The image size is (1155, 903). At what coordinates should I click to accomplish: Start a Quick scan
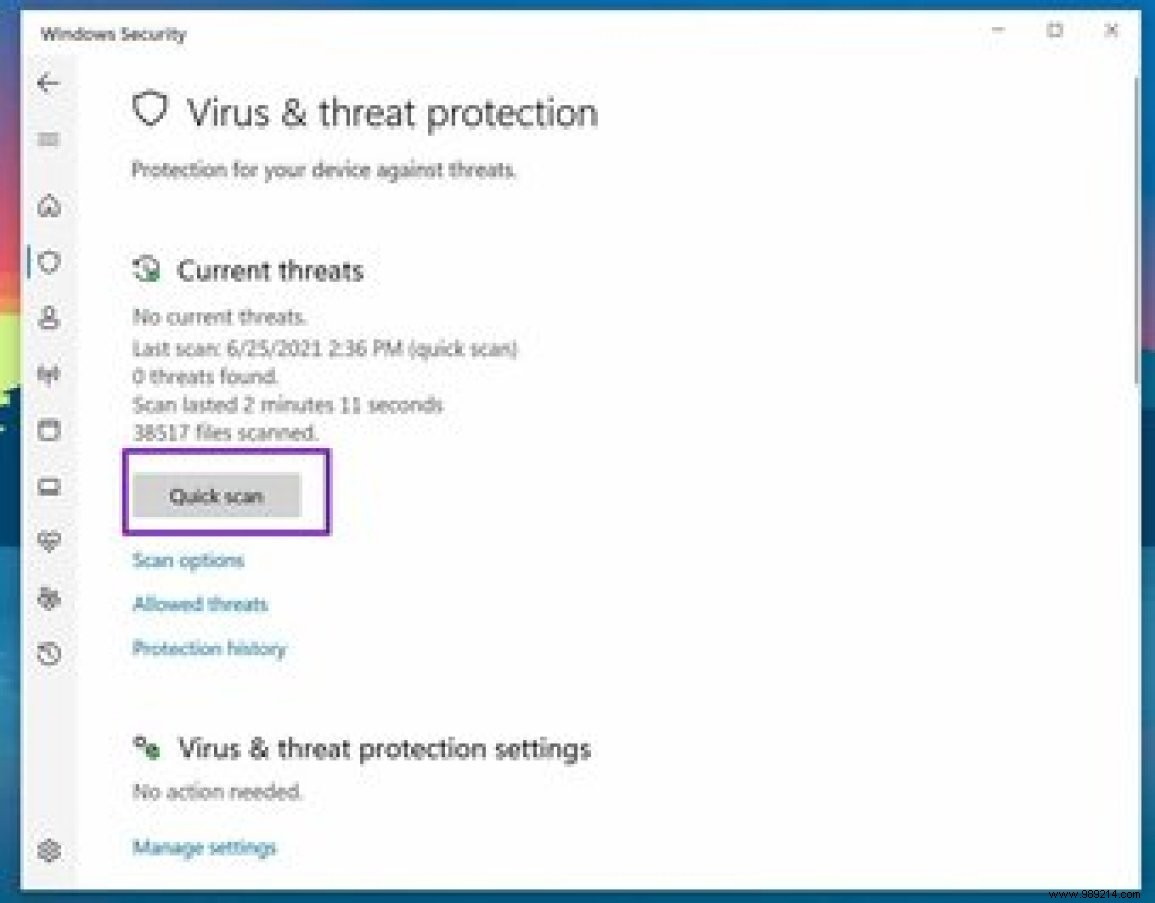[x=216, y=495]
